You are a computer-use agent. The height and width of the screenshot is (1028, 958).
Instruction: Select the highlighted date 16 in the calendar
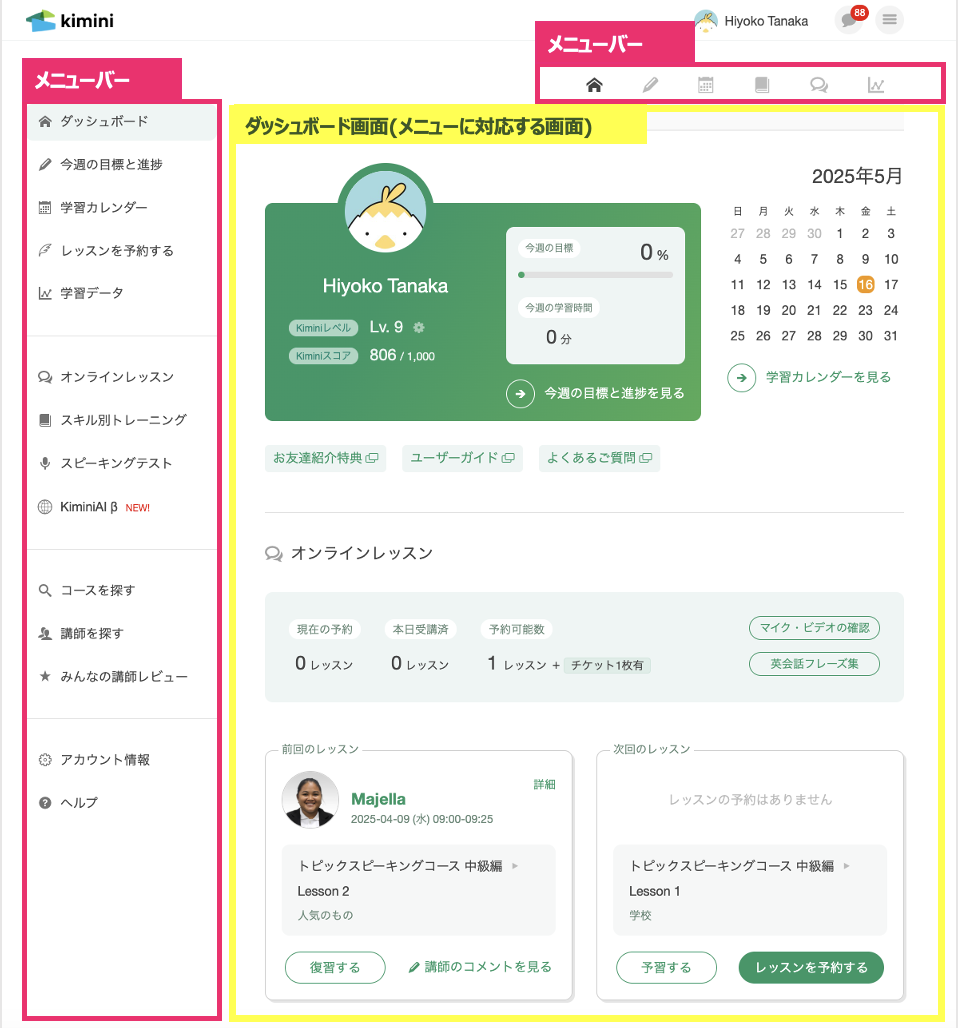click(866, 285)
